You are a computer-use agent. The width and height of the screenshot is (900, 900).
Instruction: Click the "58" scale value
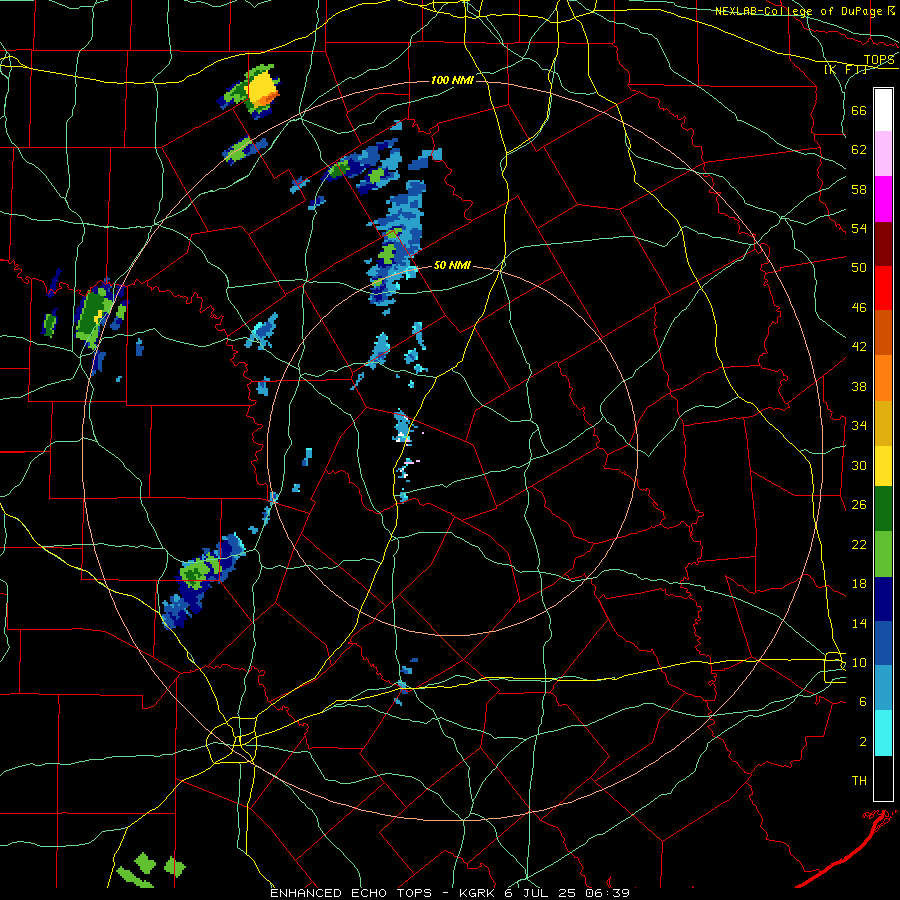[859, 189]
